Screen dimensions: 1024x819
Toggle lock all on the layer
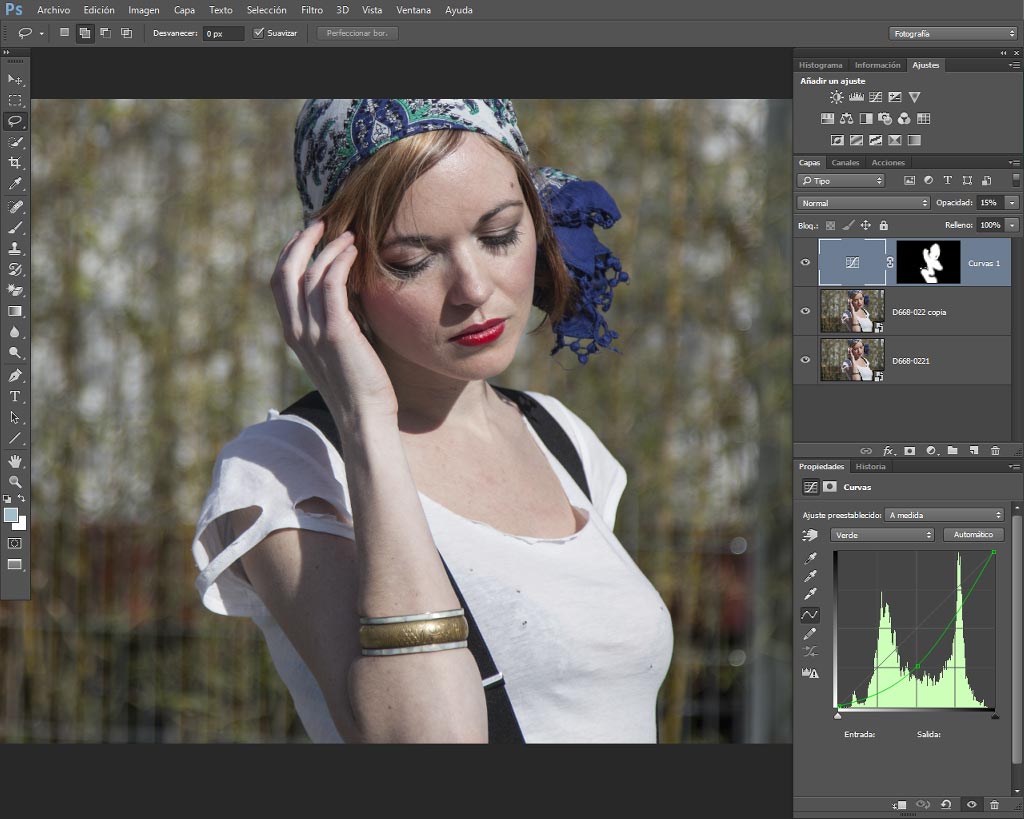884,225
